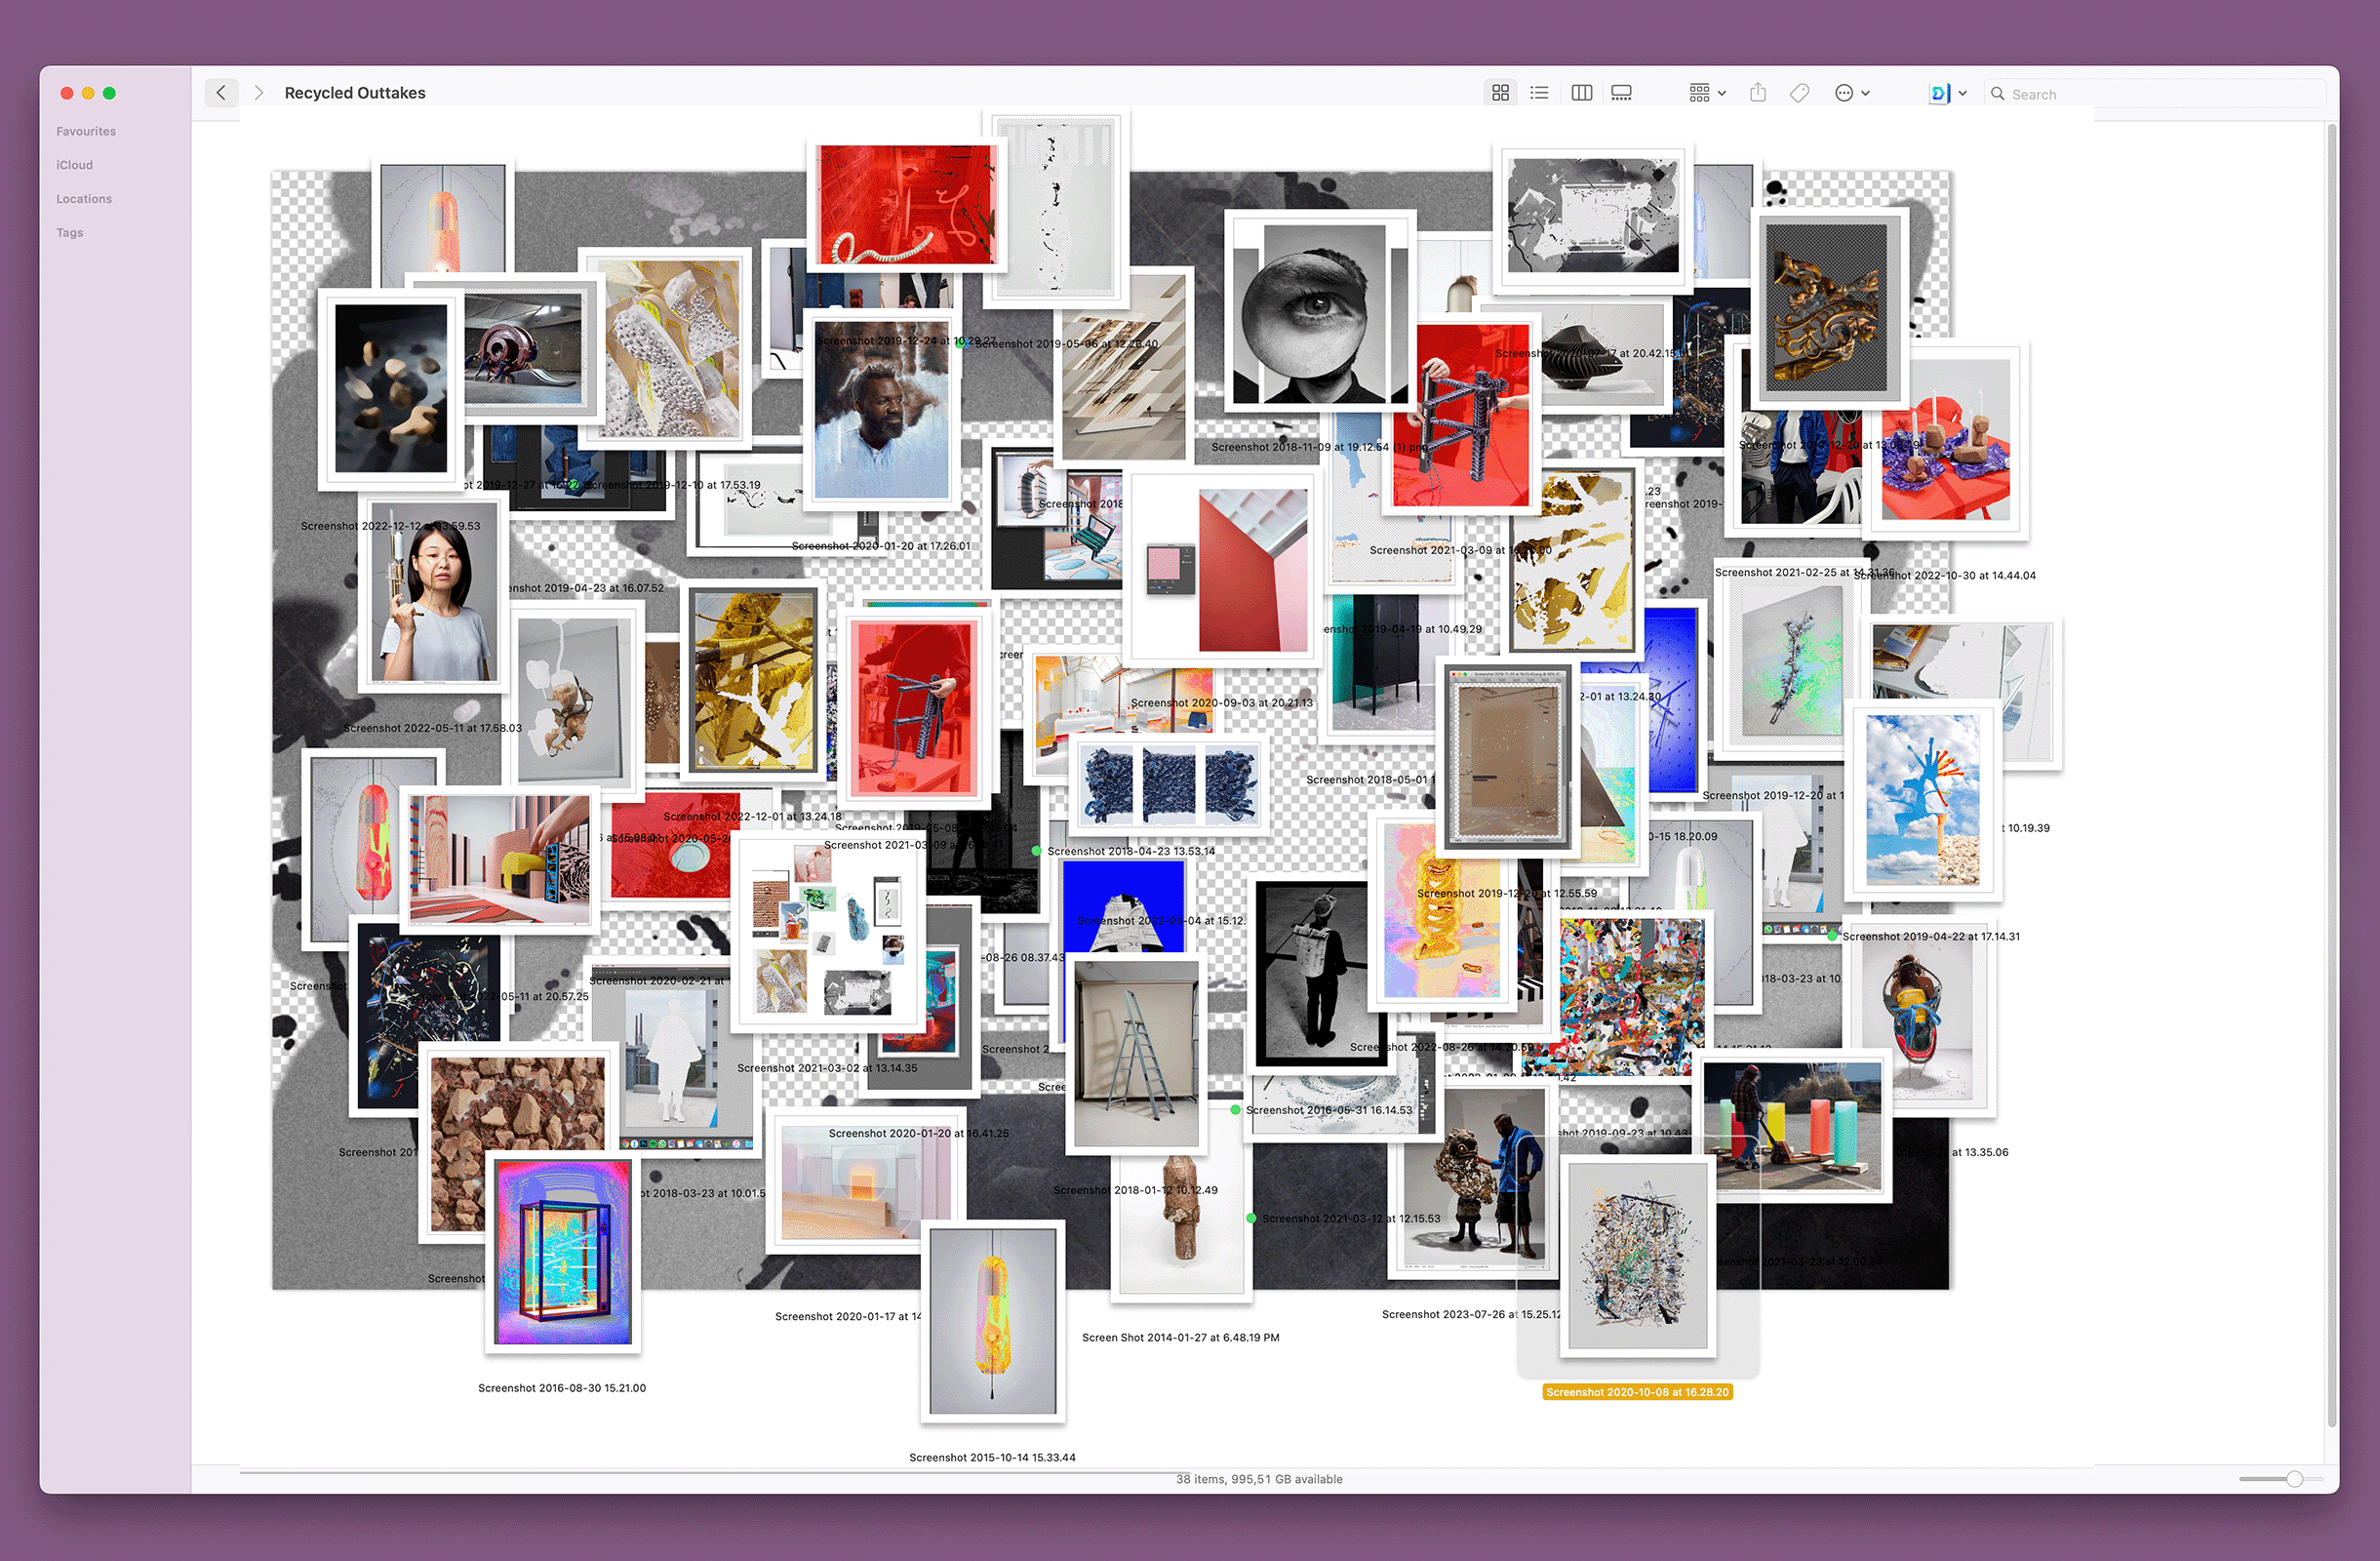The height and width of the screenshot is (1561, 2380).
Task: Go forward with the right chevron
Action: coord(259,93)
